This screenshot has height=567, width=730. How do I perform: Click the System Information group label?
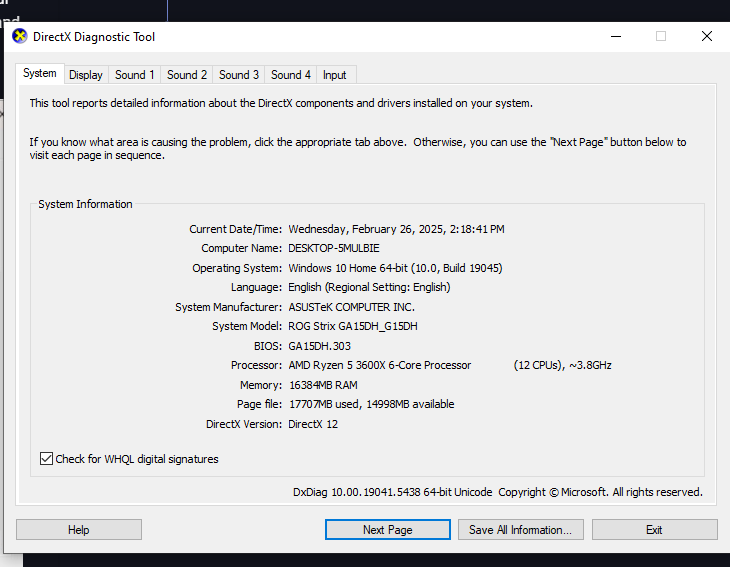(x=85, y=204)
